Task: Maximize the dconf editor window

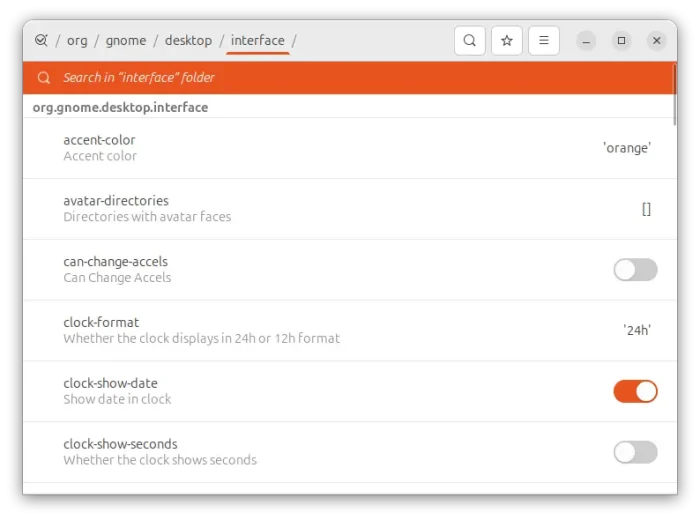Action: pos(621,41)
